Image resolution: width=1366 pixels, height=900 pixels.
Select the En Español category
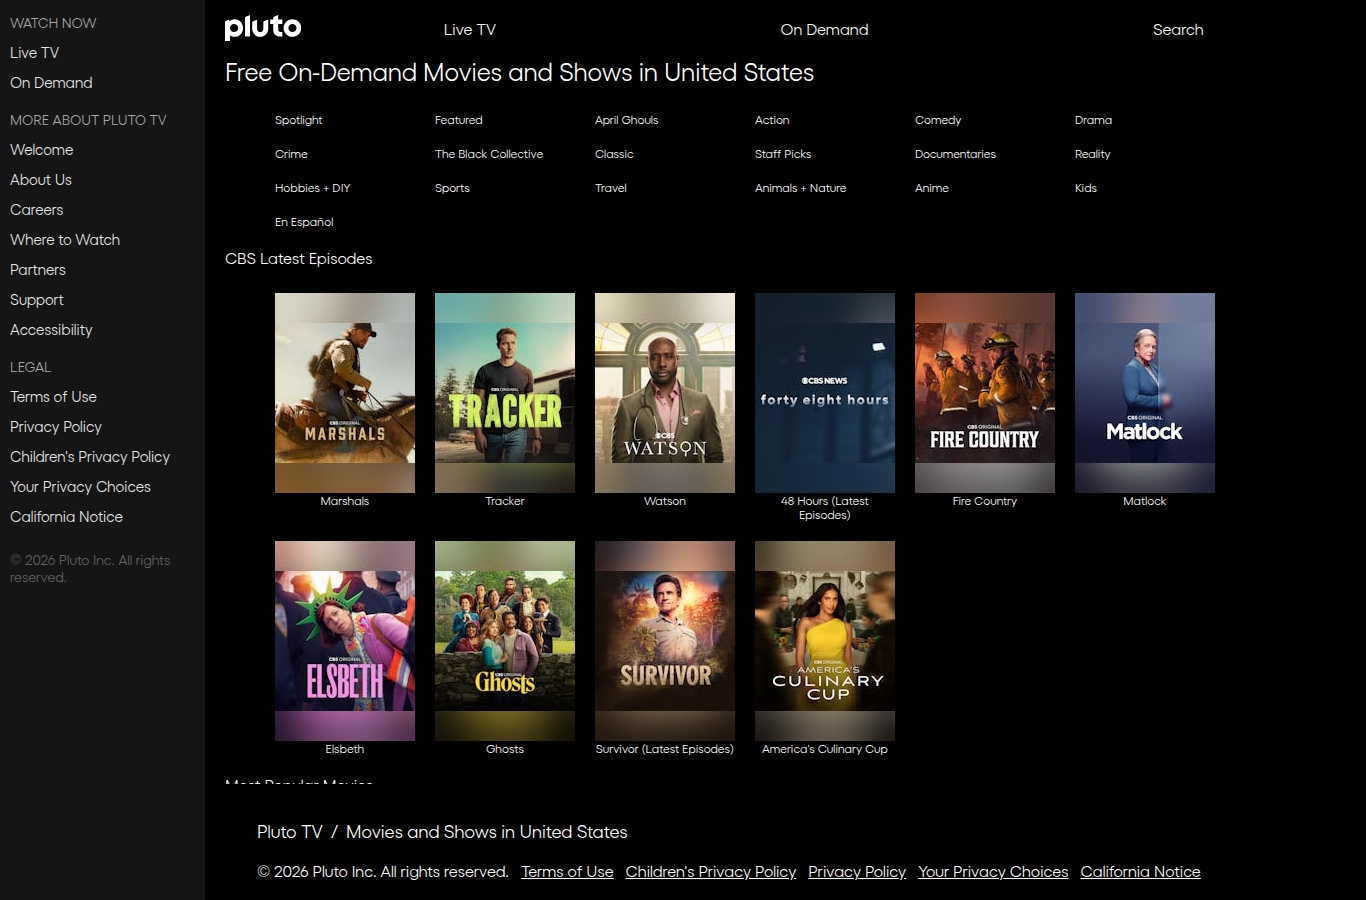[303, 222]
